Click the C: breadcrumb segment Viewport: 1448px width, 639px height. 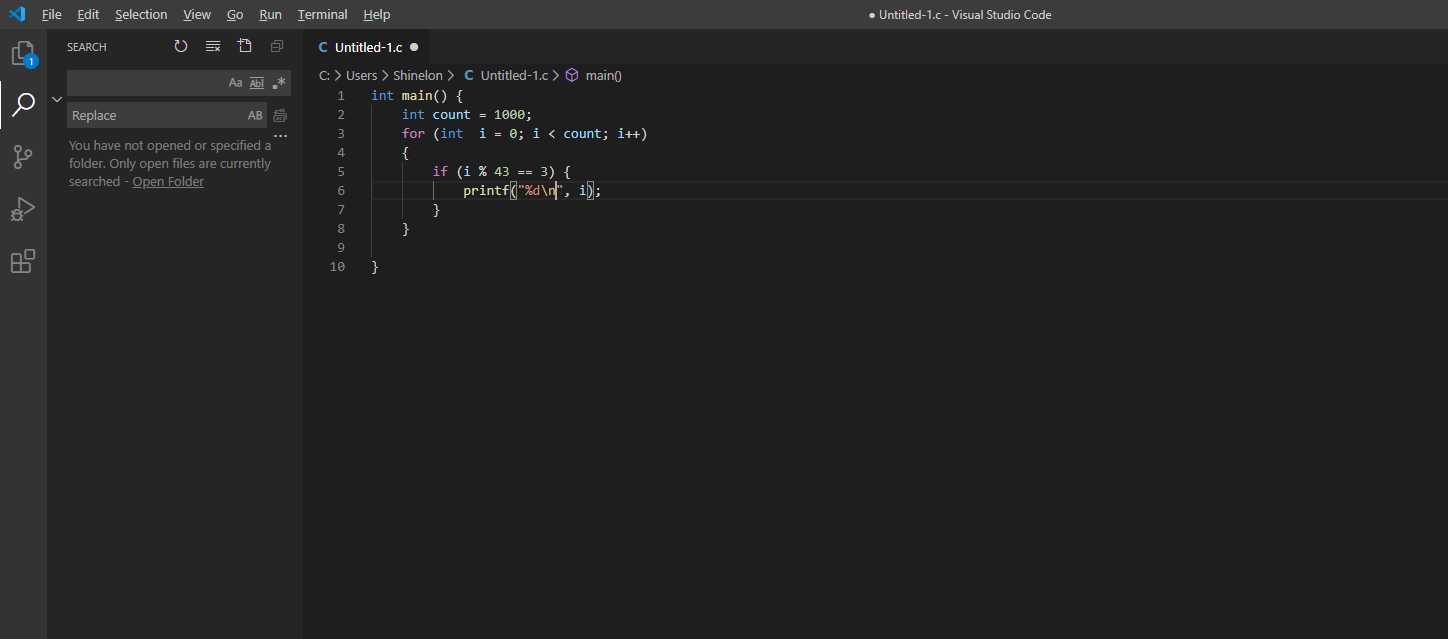(x=324, y=75)
